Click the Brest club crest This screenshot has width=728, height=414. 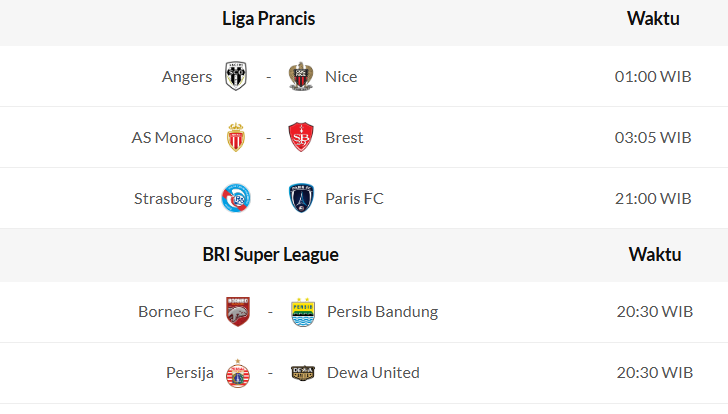click(x=301, y=137)
